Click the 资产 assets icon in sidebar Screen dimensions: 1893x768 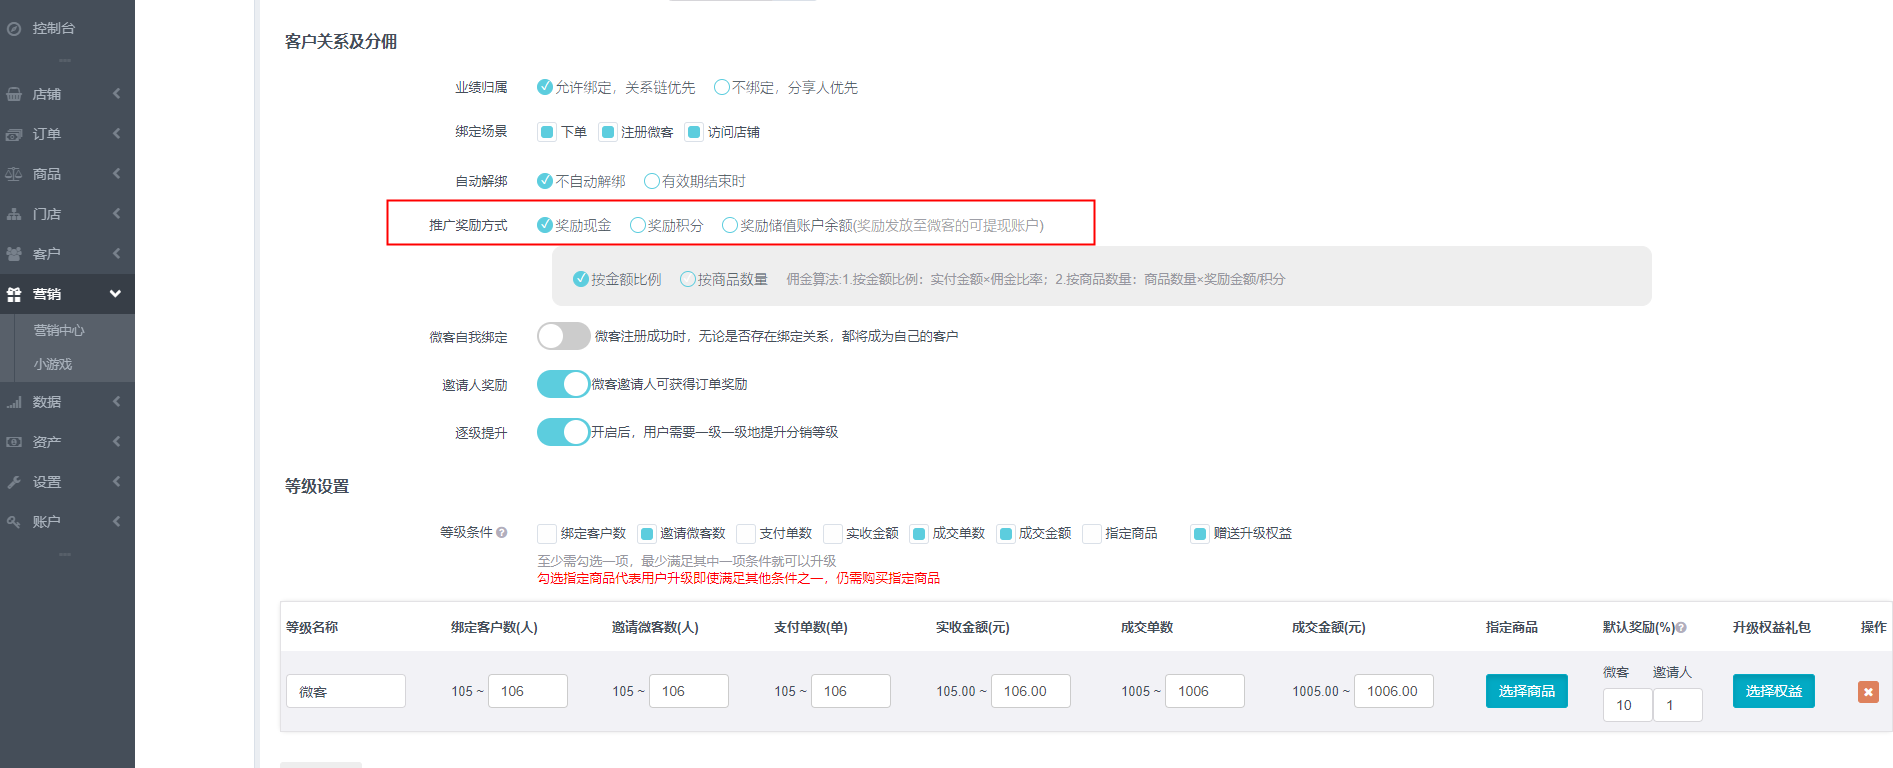14,442
